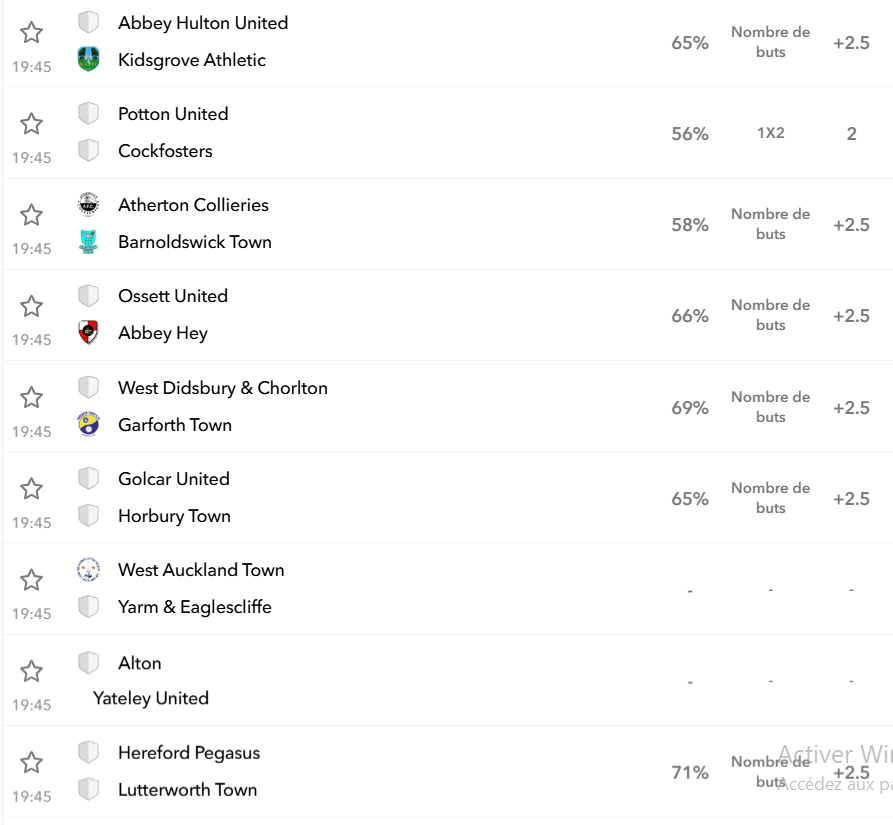Select the 71% Hereford Pegasus prediction
This screenshot has height=825, width=893.
690,773
